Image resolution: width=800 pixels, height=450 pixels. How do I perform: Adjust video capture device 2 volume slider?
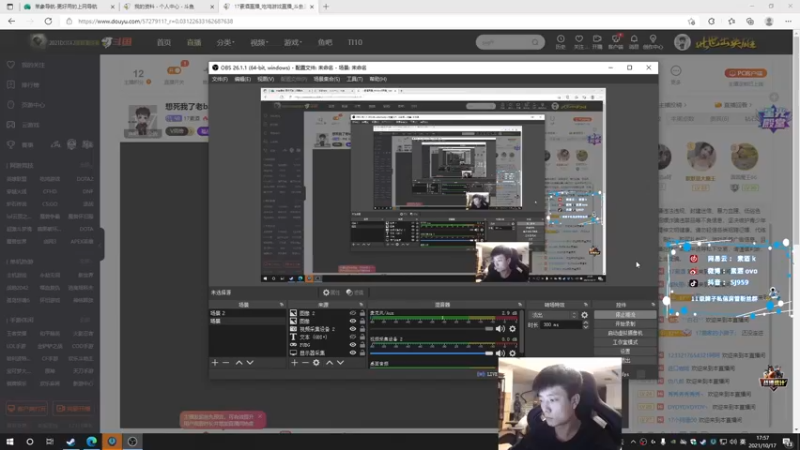point(432,353)
